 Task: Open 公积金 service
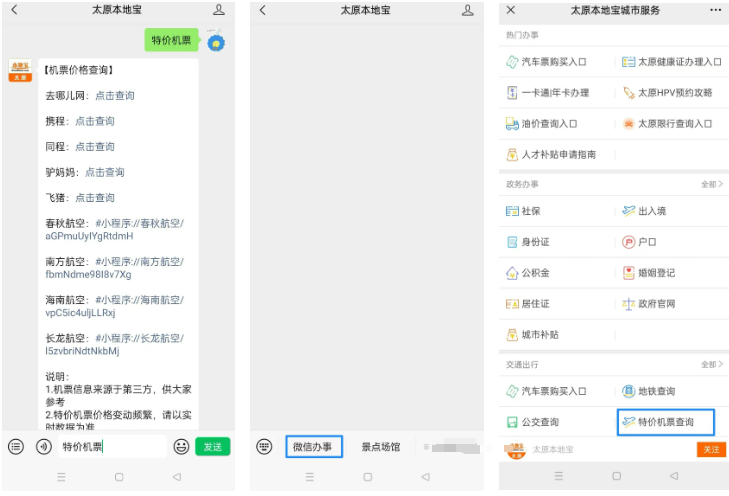[528, 273]
